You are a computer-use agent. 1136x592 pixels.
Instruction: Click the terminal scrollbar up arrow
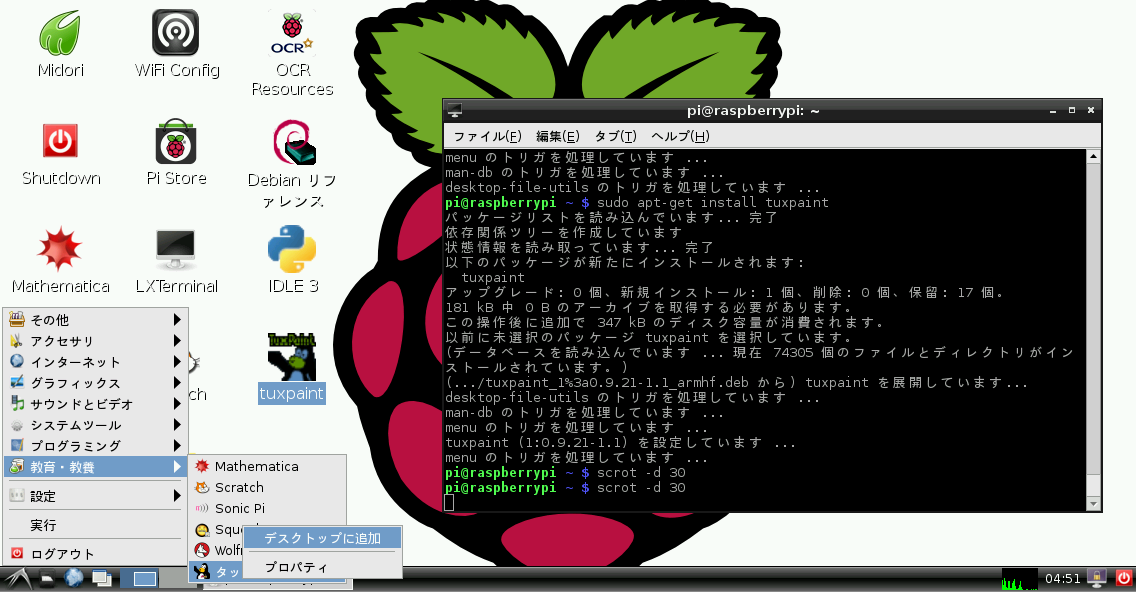click(1093, 156)
